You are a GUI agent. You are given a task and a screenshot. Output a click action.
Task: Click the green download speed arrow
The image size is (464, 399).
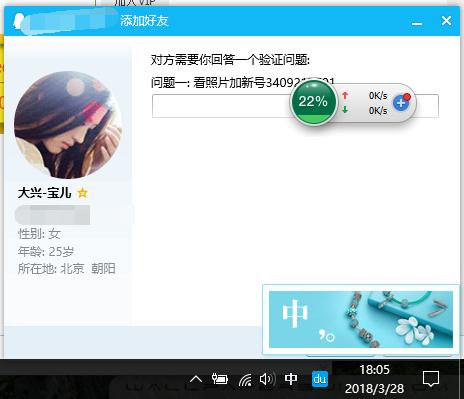click(345, 109)
